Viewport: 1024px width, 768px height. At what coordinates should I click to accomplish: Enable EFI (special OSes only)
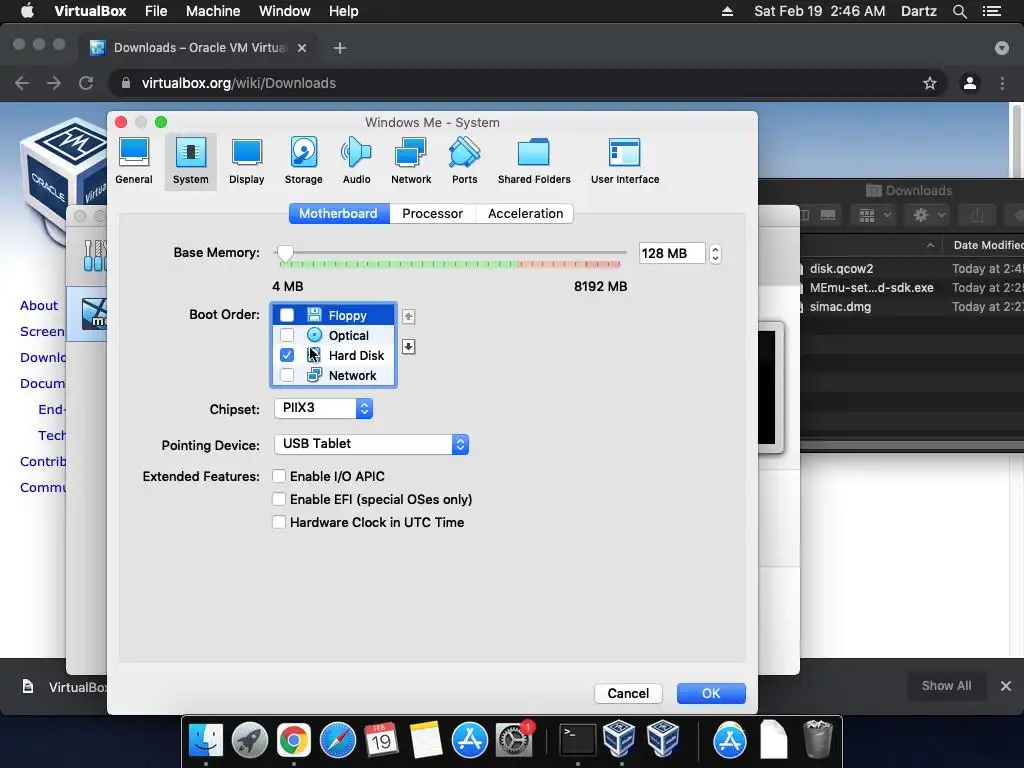pos(279,499)
